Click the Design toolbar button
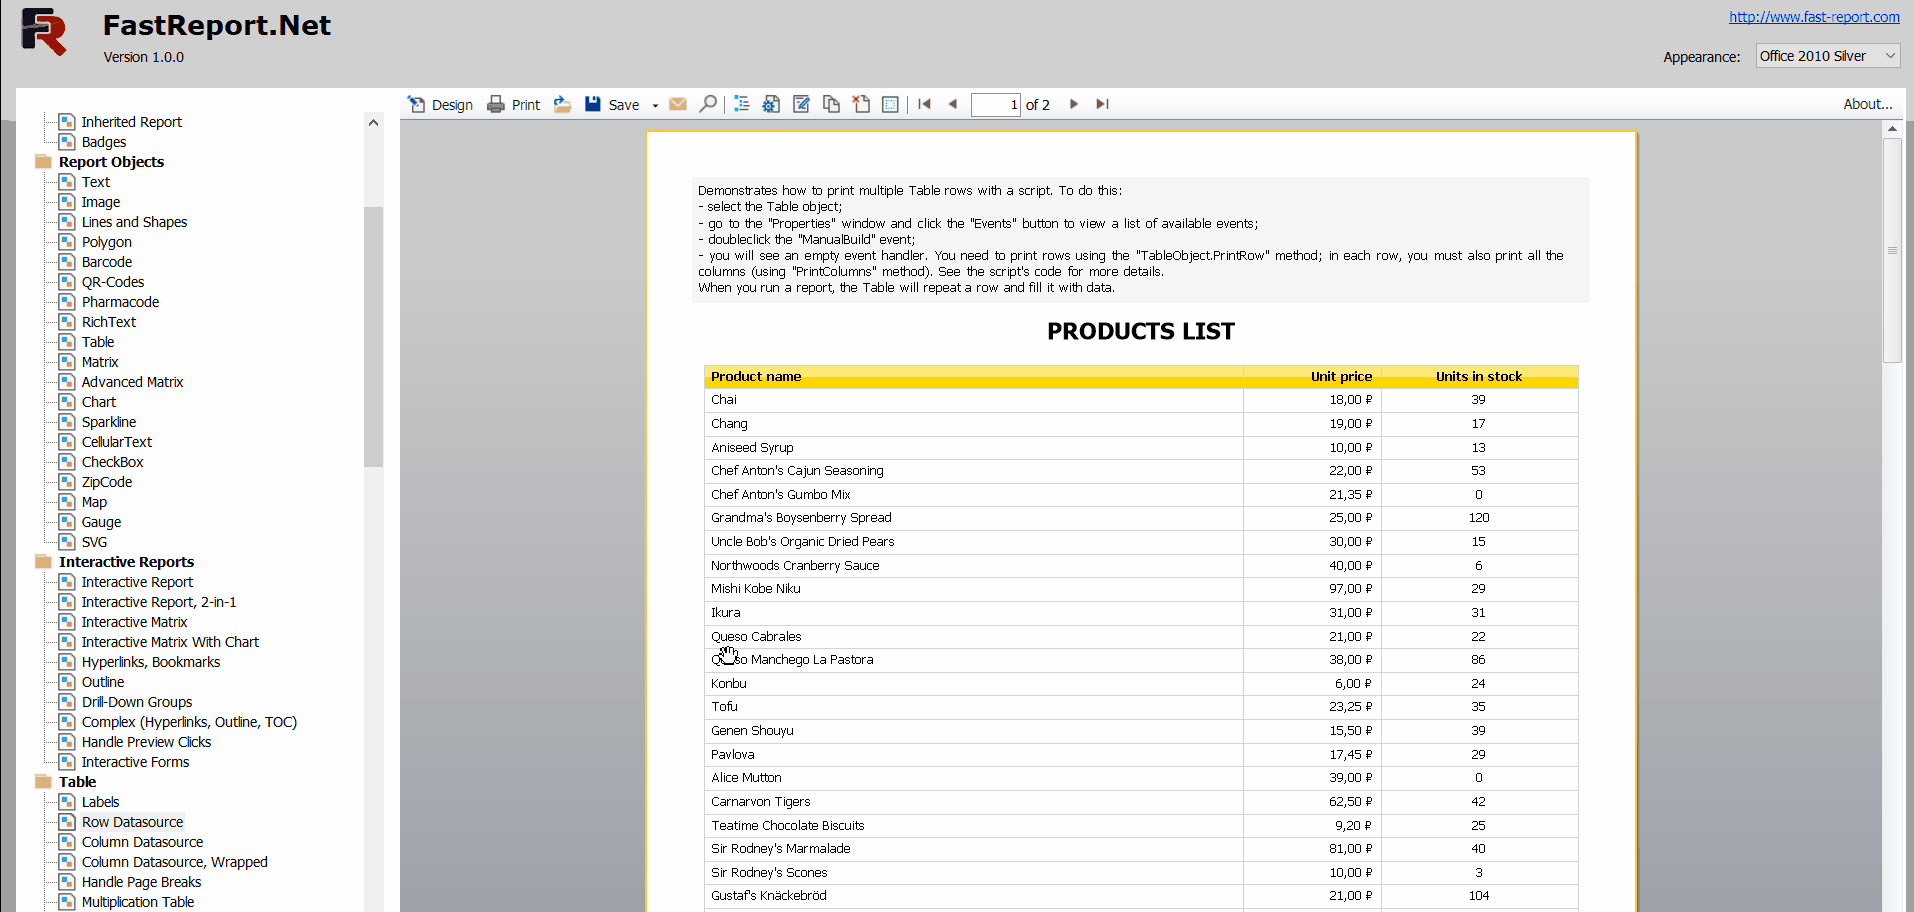This screenshot has height=912, width=1914. (440, 105)
